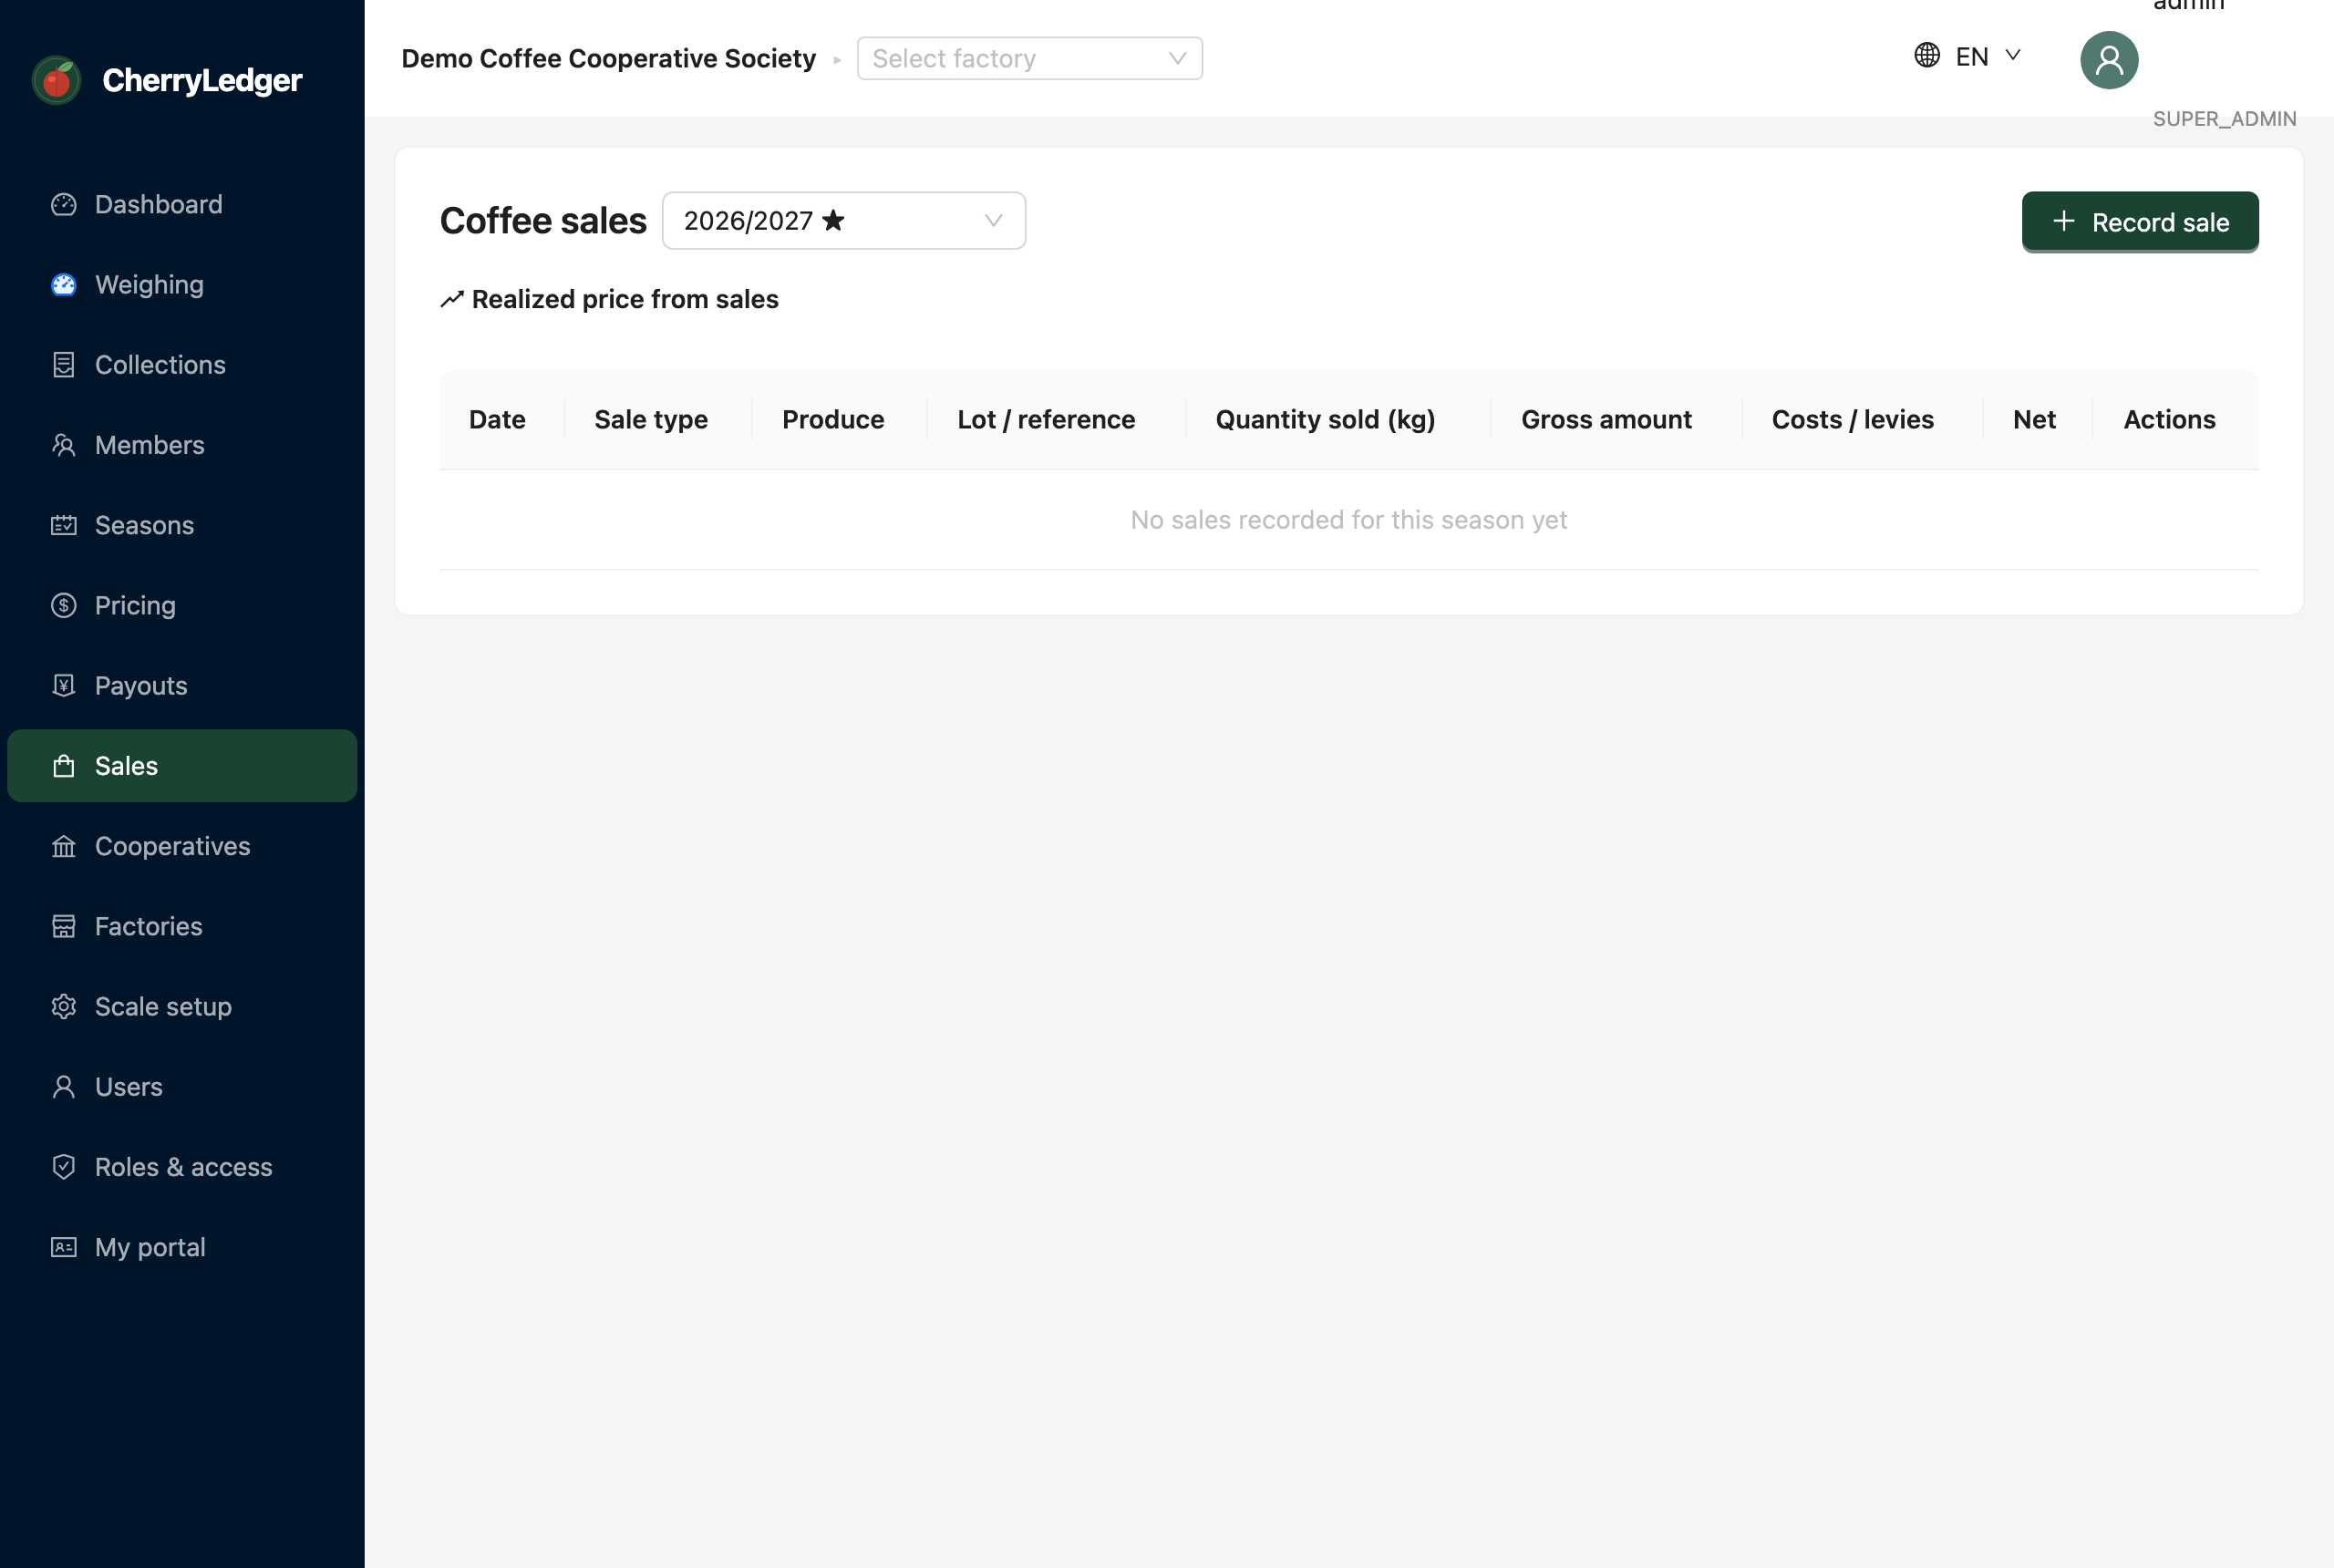Viewport: 2334px width, 1568px height.
Task: Click the plus icon on Record sale
Action: click(x=2063, y=221)
